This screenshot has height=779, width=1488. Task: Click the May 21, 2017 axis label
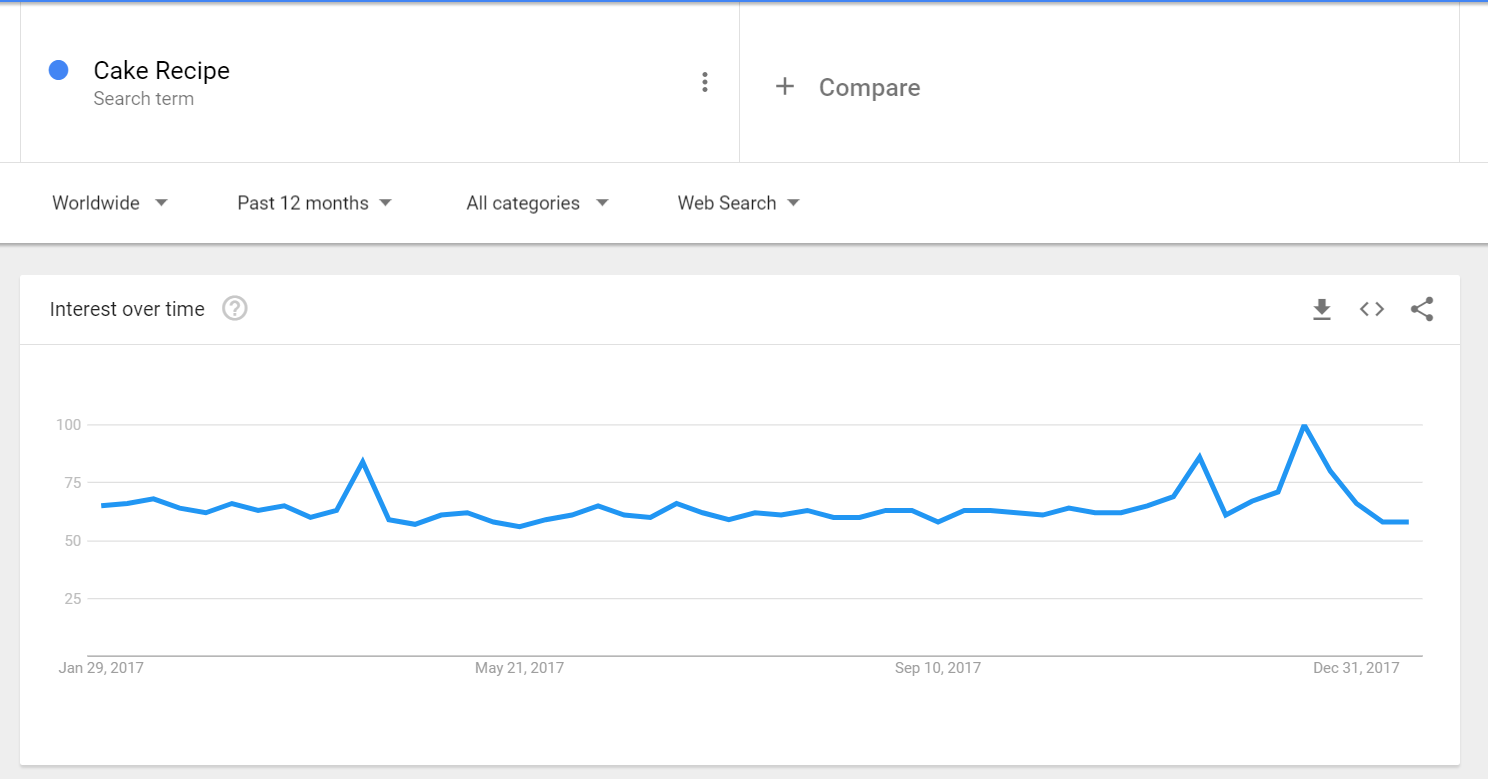coord(519,668)
